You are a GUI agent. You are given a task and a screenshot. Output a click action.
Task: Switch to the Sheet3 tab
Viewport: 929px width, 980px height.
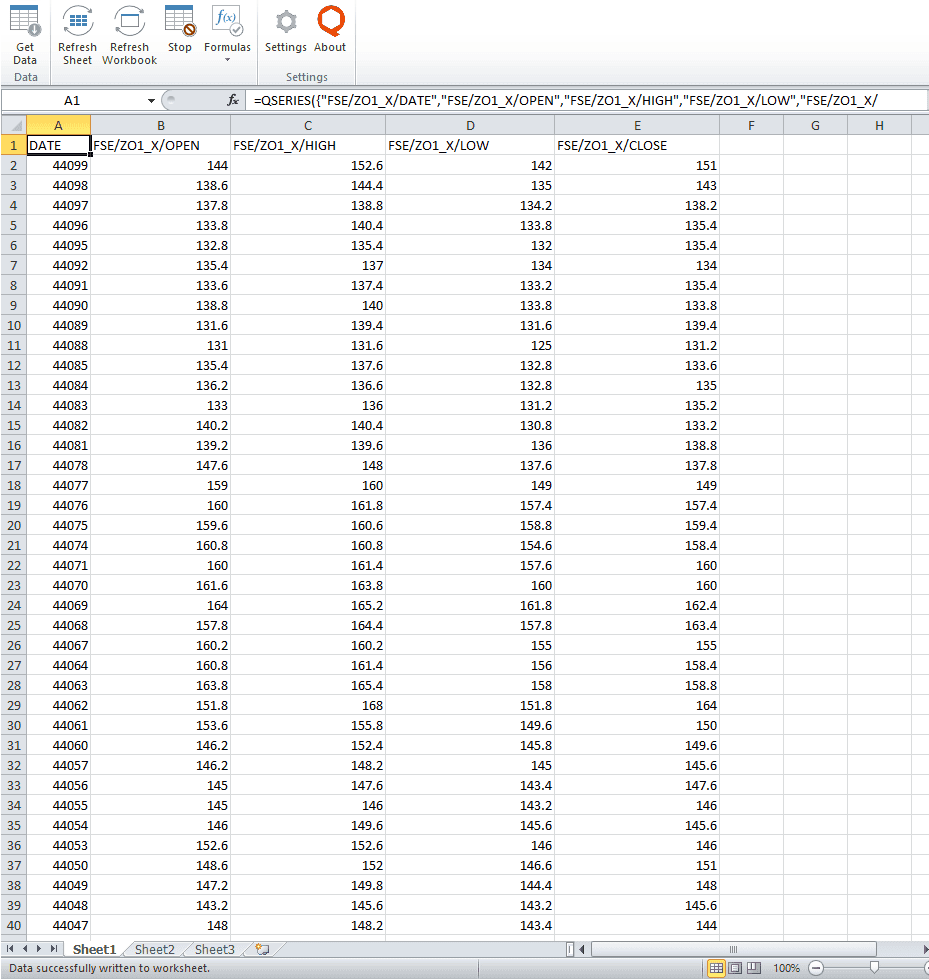click(213, 948)
